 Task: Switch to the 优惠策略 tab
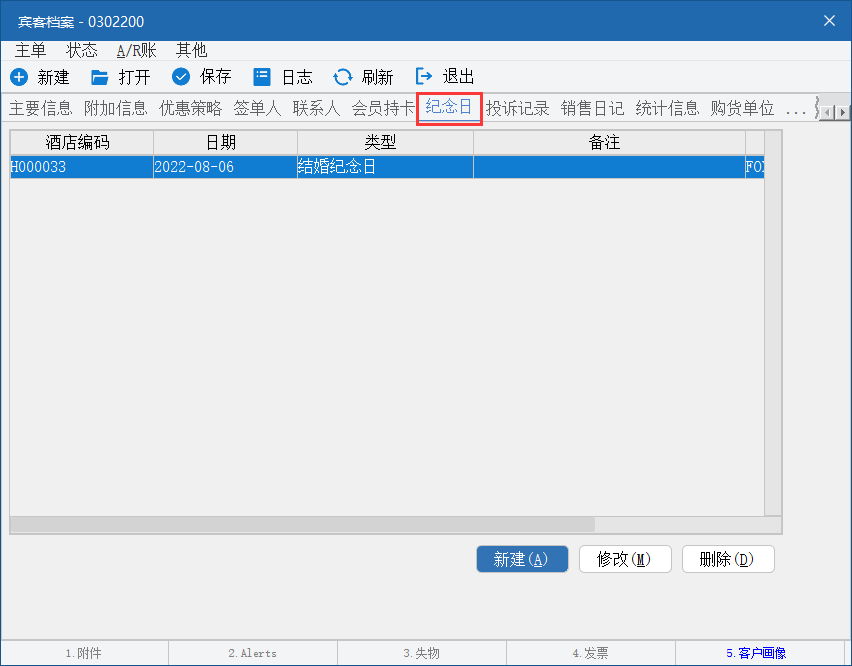pyautogui.click(x=191, y=108)
